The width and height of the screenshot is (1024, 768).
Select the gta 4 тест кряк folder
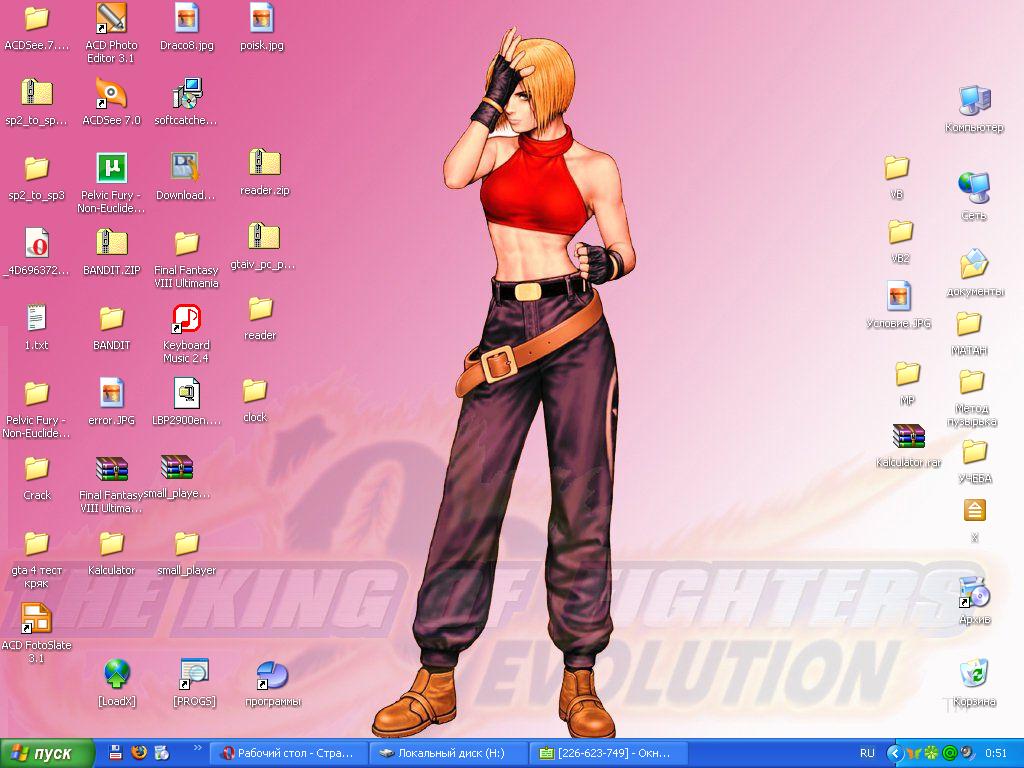click(37, 544)
